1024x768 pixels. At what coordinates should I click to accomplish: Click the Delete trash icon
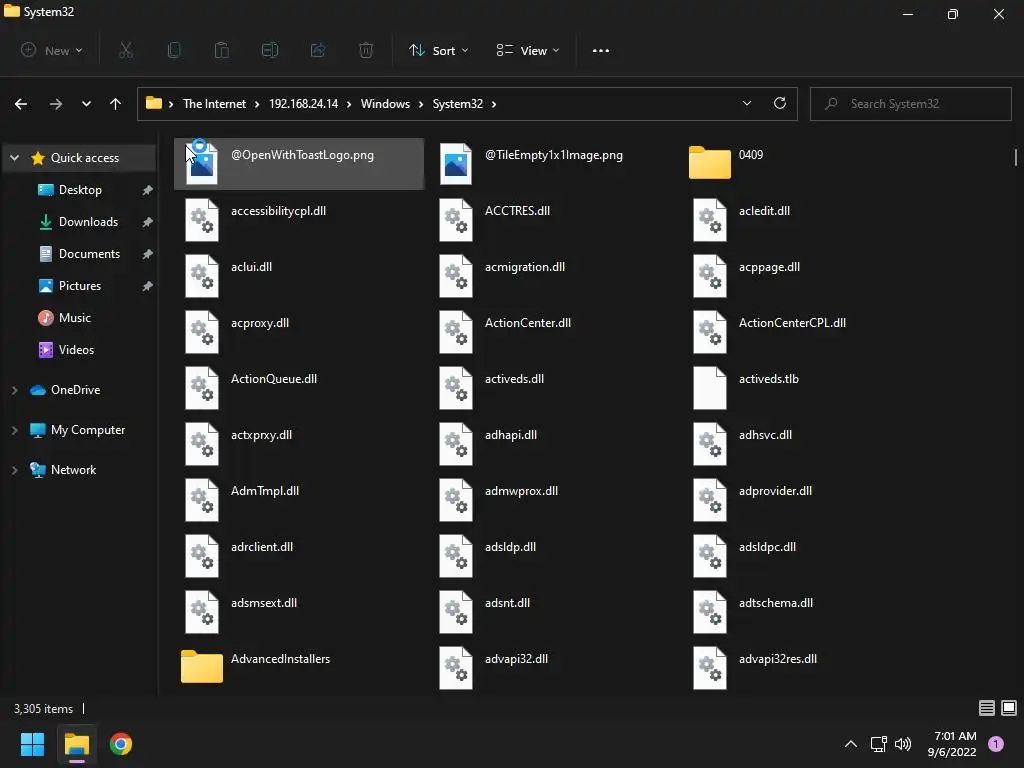point(366,50)
